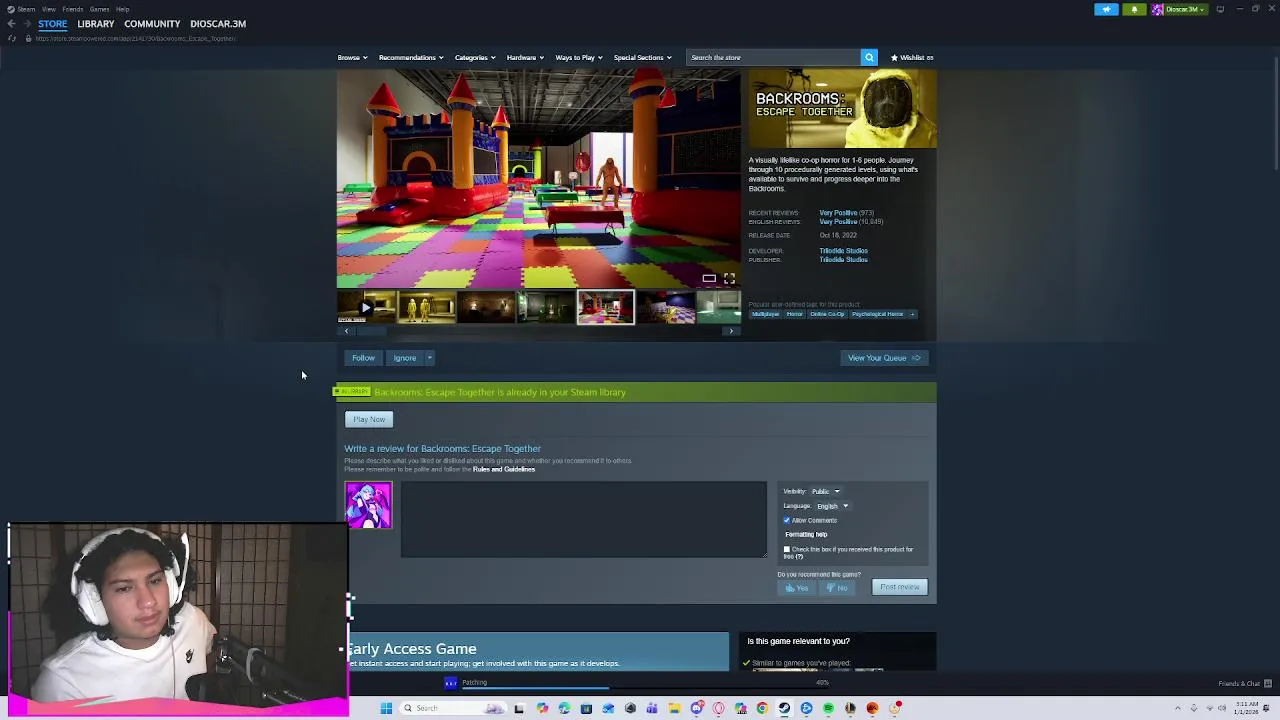Expand the Ignore options arrow
Image resolution: width=1280 pixels, height=720 pixels.
tap(429, 358)
